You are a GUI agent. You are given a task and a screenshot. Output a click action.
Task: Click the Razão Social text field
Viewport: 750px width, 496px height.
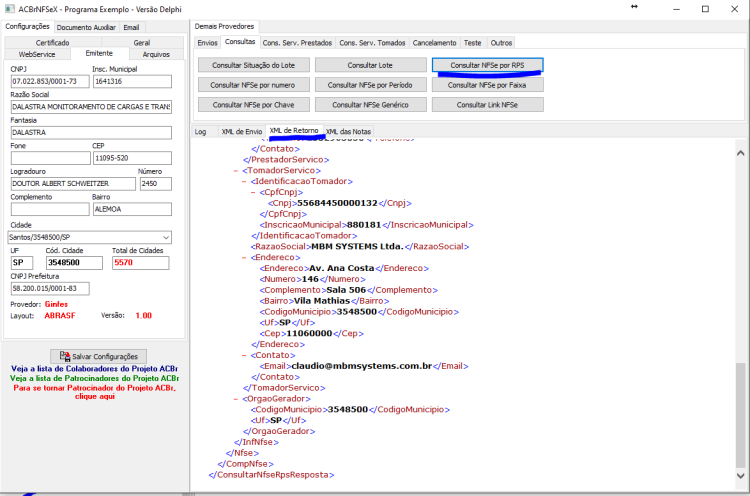coord(91,107)
